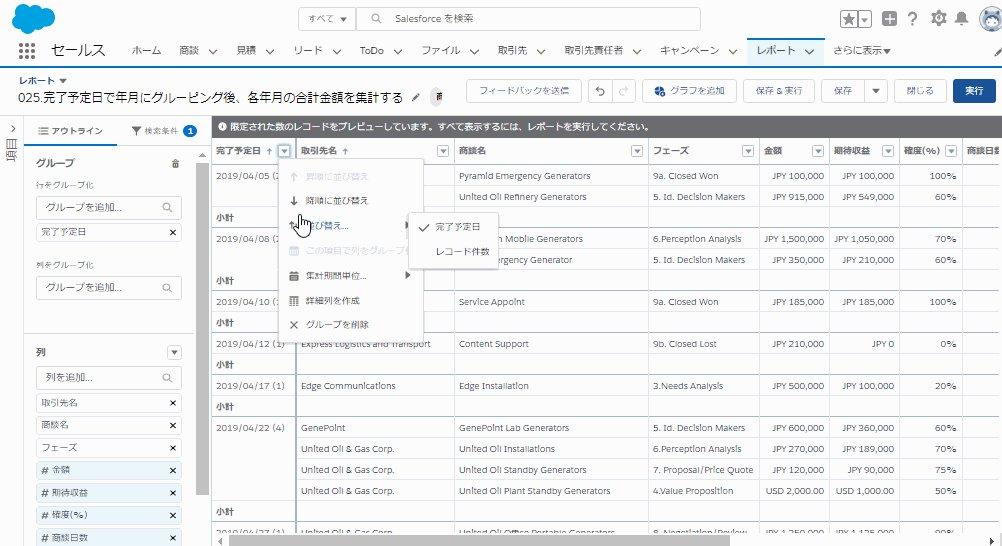This screenshot has width=1002, height=546.
Task: Click the report table horizontal scrollbar
Action: 479,541
